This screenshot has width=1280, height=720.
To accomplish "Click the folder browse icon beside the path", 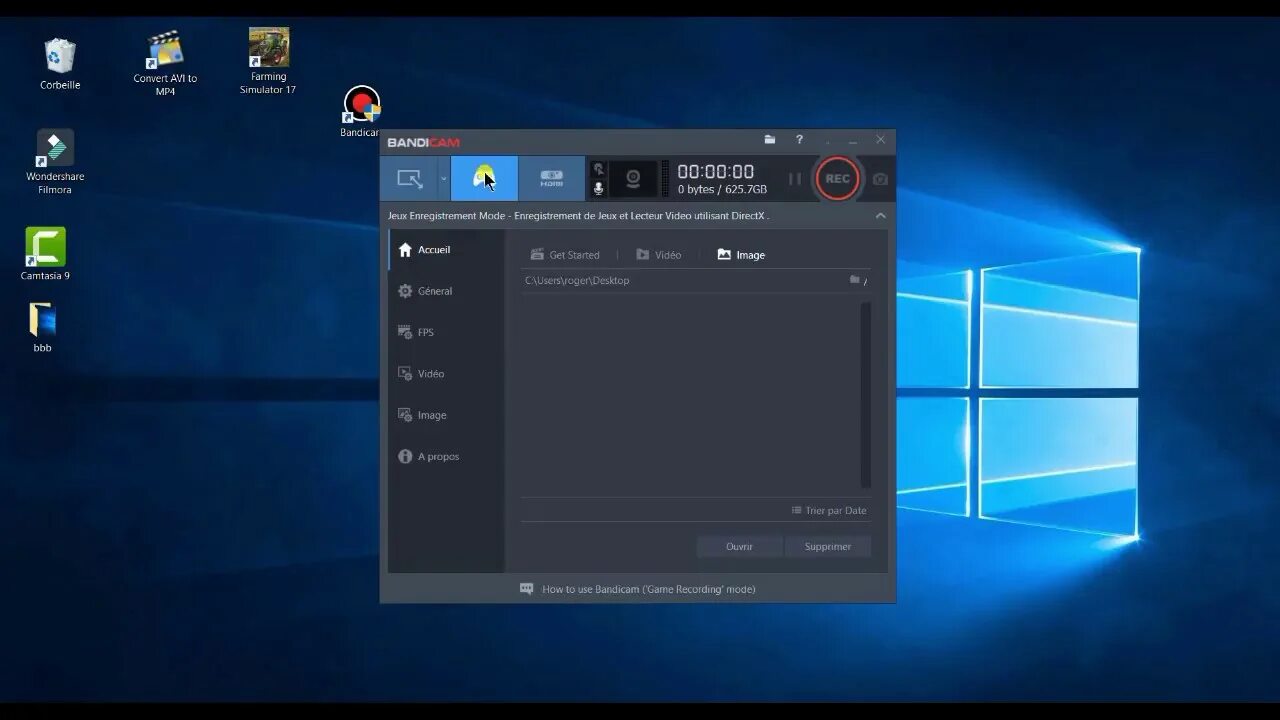I will (x=855, y=280).
